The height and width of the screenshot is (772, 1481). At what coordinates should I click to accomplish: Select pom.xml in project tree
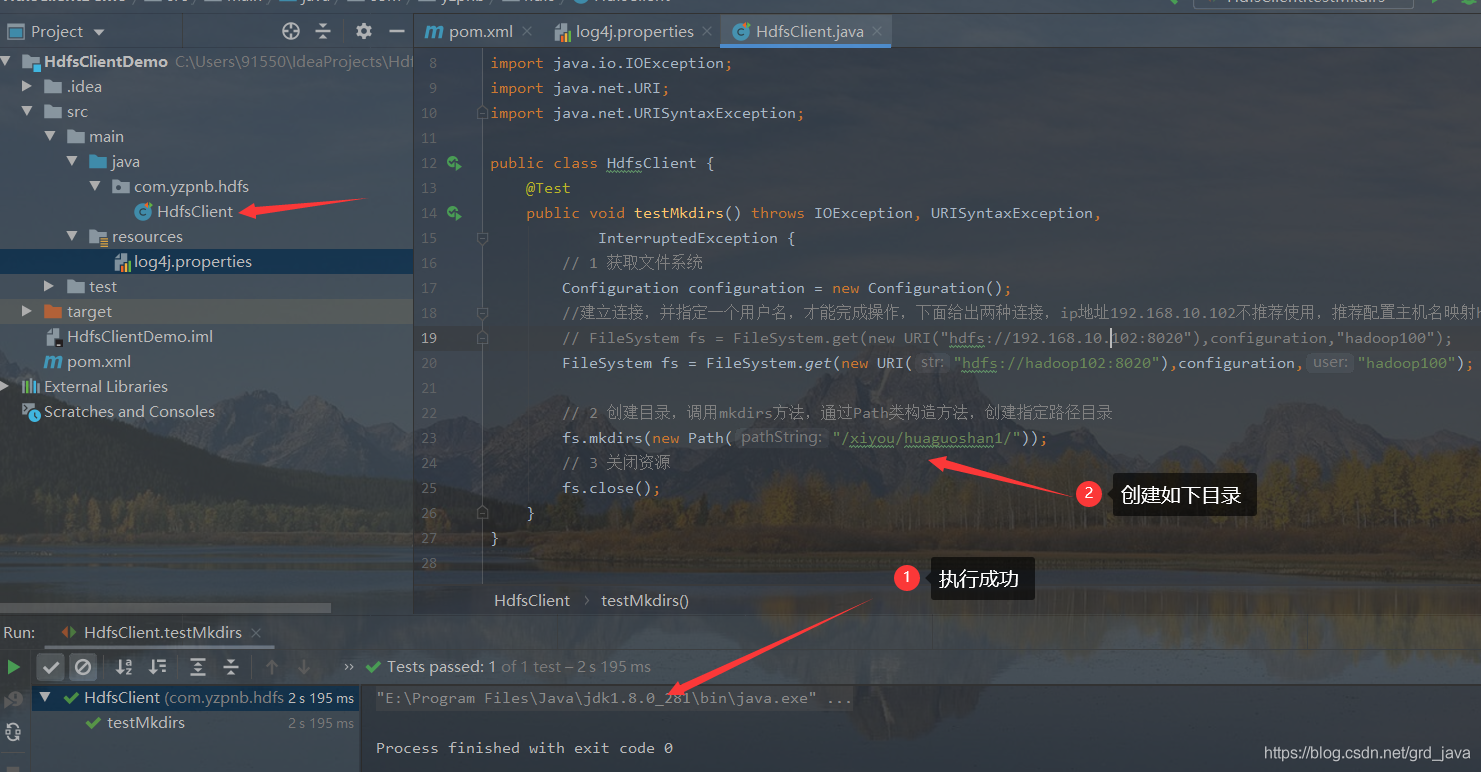[98, 362]
